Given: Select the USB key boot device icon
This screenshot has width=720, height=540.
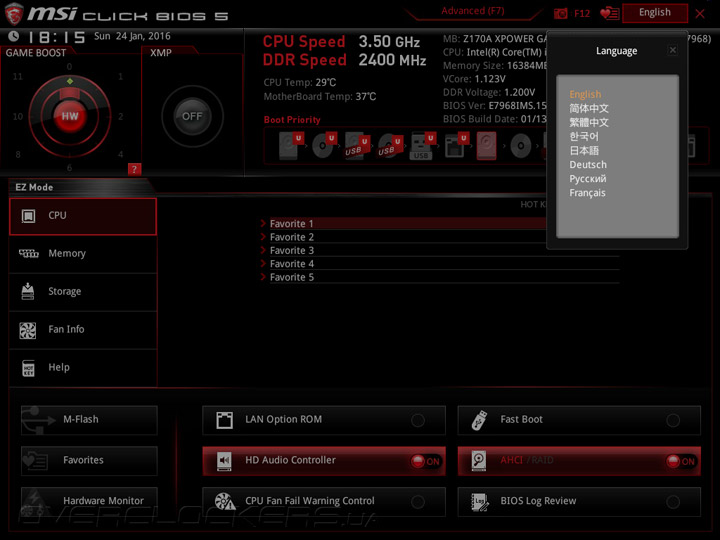Looking at the screenshot, I should [422, 146].
